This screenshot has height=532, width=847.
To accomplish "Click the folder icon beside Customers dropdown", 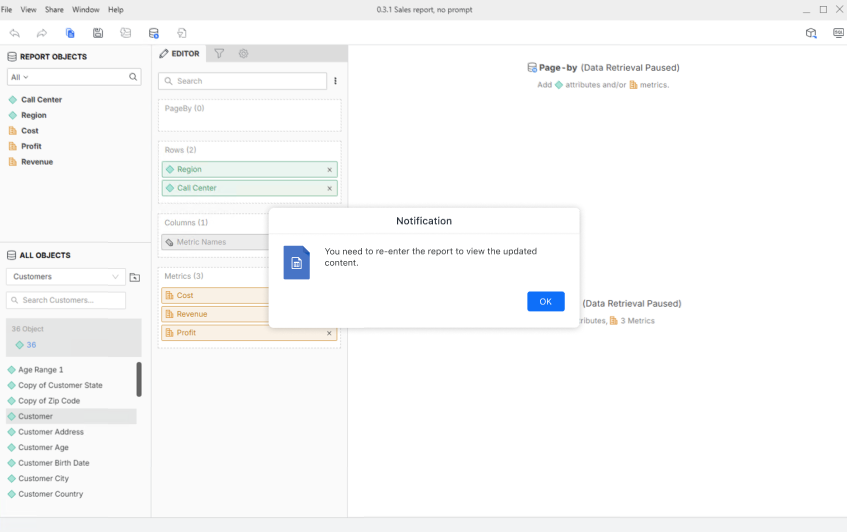I will pyautogui.click(x=135, y=277).
